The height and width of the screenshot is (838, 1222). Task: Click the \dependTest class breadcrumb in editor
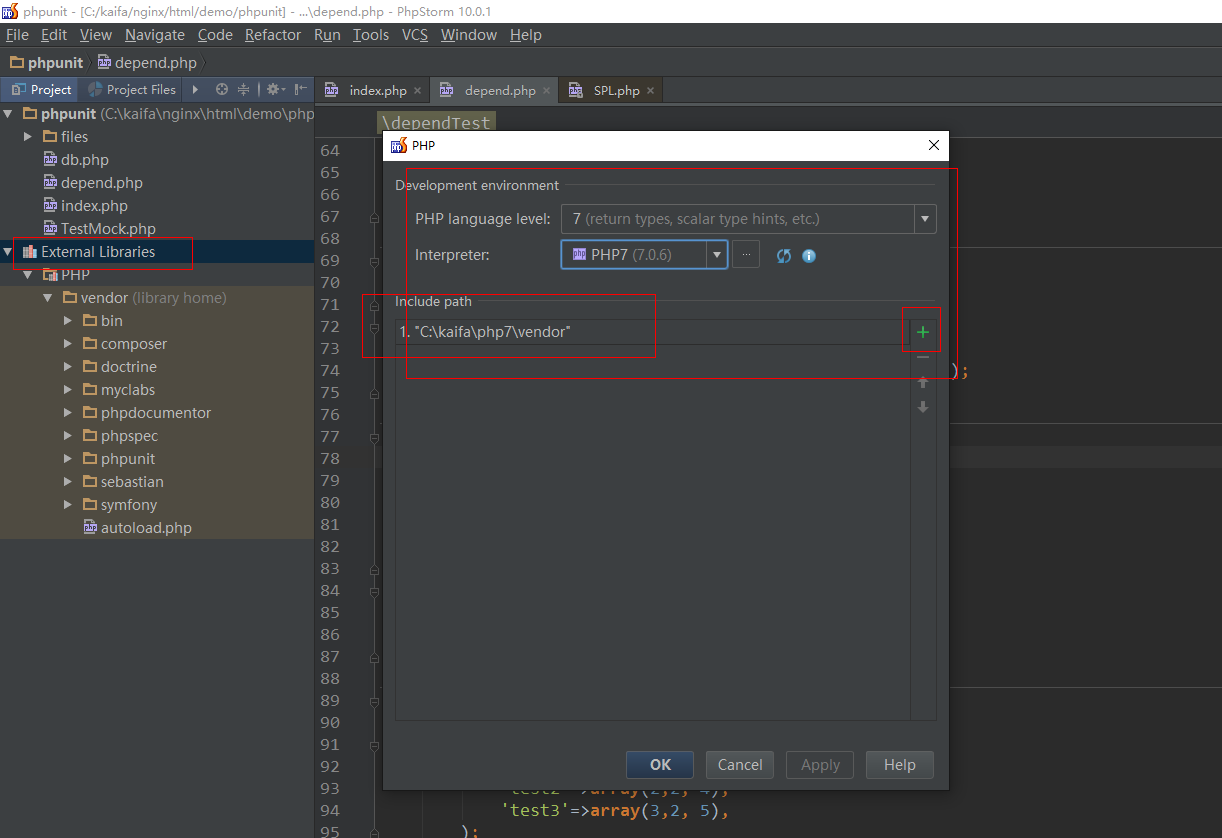point(437,123)
